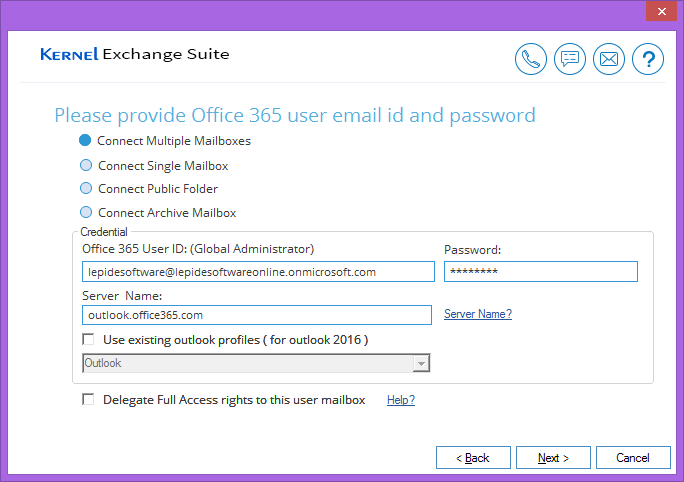Click the Server Name input field
Screen dimensions: 684x482
tap(256, 315)
